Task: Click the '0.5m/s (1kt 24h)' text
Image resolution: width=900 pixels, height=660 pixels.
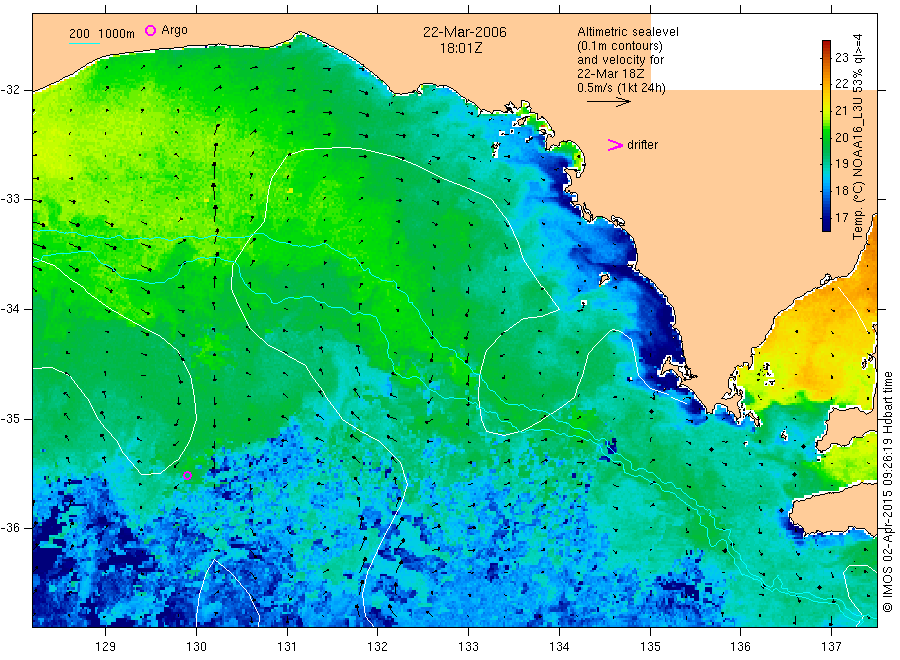Action: tap(621, 88)
